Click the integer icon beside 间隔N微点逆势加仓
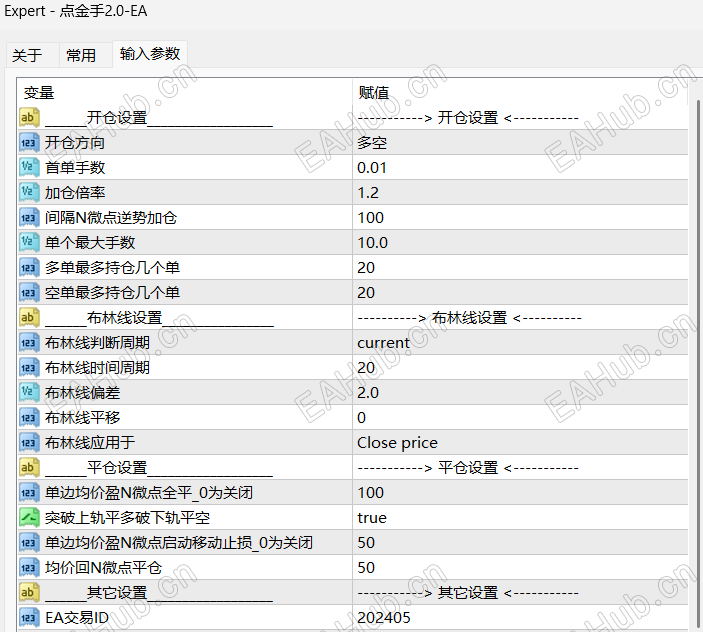 pyautogui.click(x=30, y=218)
